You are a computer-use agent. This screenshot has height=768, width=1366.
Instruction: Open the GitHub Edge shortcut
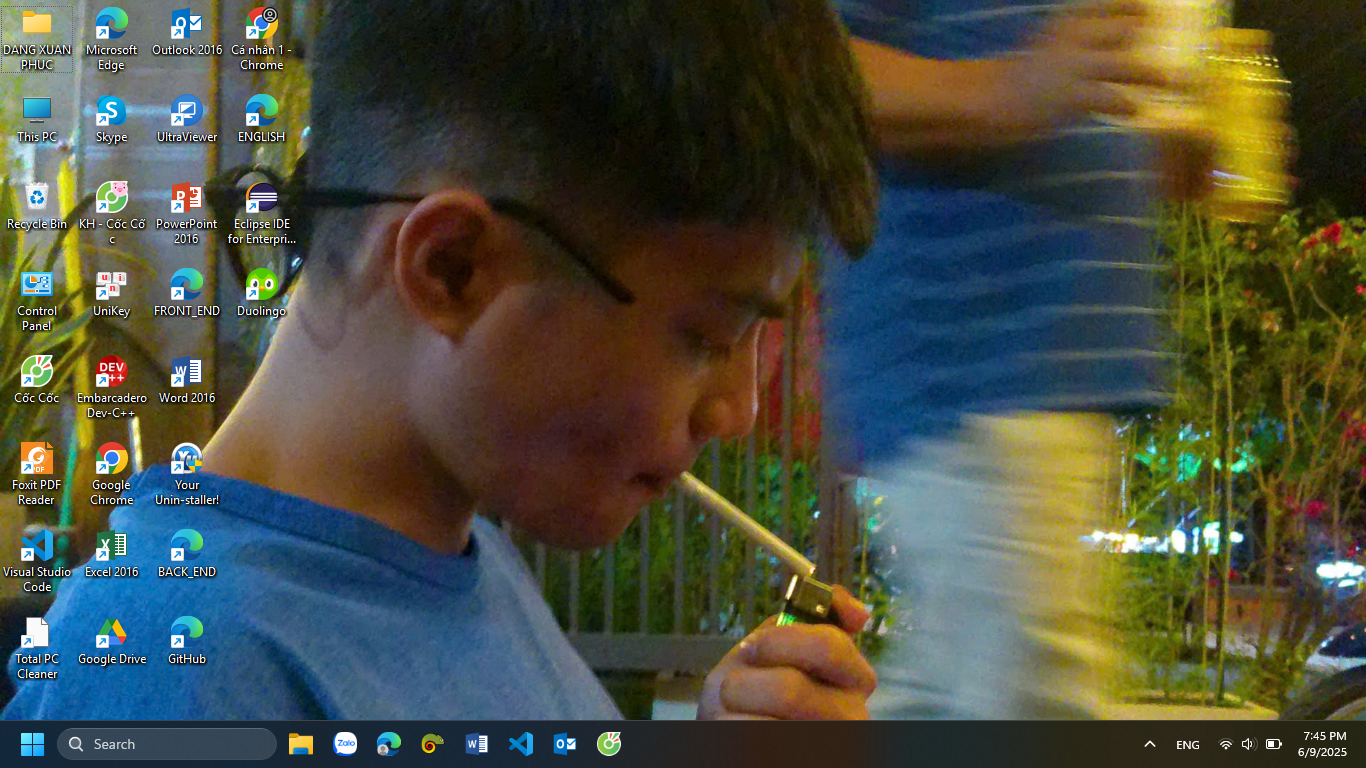(x=187, y=642)
